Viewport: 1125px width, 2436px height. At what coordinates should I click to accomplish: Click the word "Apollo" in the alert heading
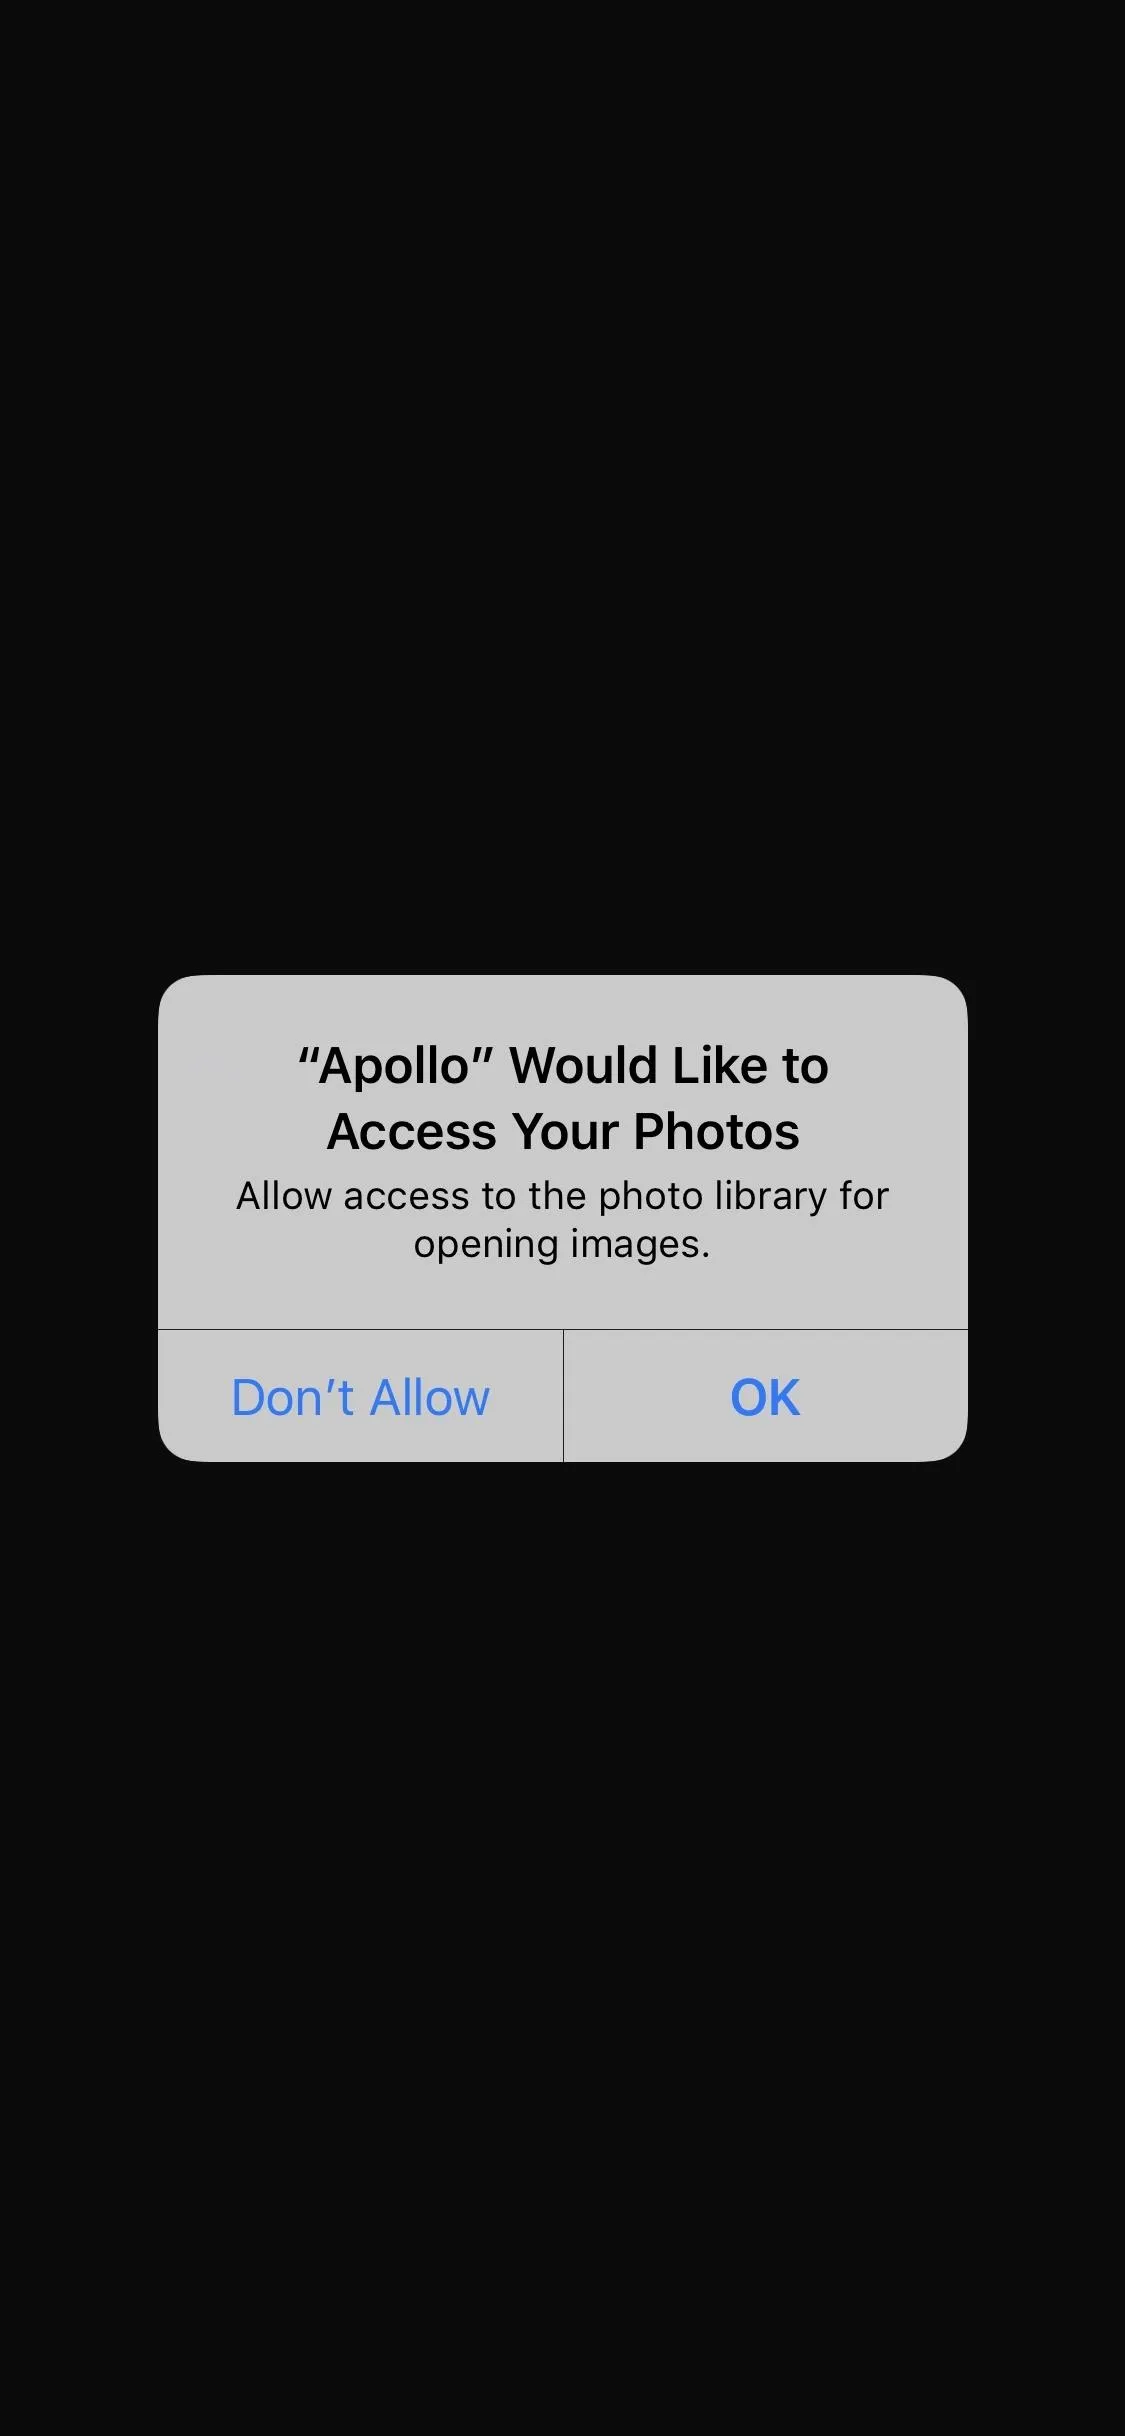tap(395, 1066)
